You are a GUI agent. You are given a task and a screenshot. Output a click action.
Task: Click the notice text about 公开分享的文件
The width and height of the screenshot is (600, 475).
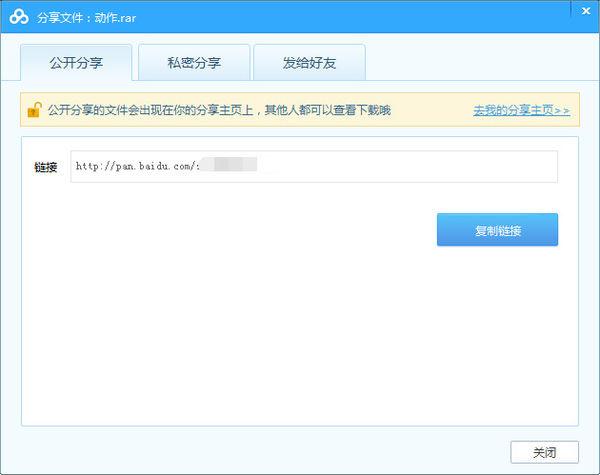[x=219, y=110]
